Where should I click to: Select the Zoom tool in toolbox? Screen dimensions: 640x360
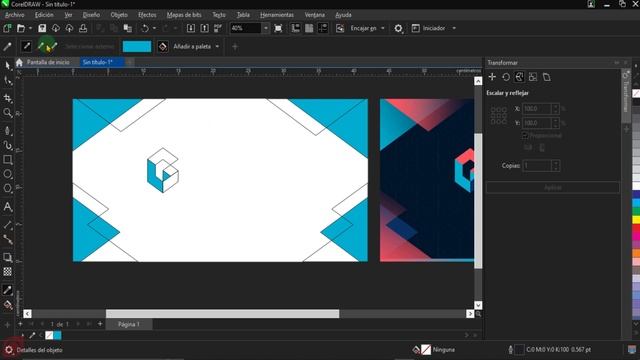click(7, 113)
